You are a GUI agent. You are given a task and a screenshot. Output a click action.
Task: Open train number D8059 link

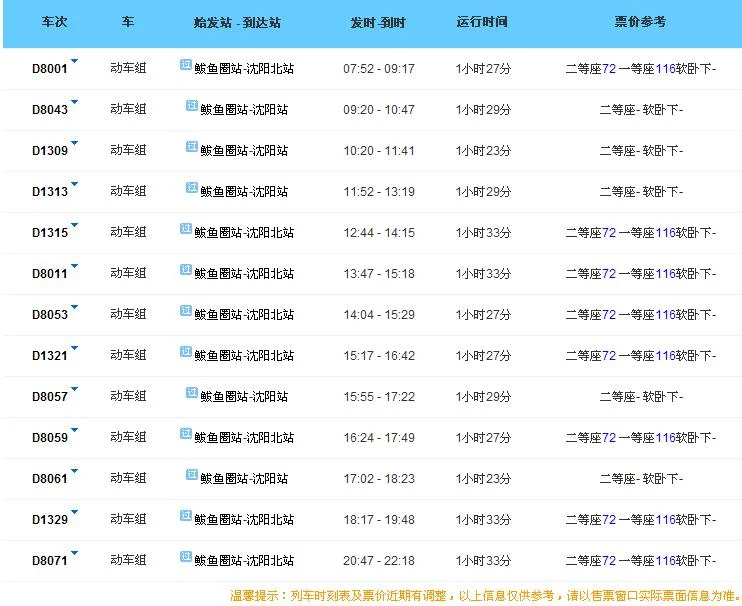coord(50,438)
